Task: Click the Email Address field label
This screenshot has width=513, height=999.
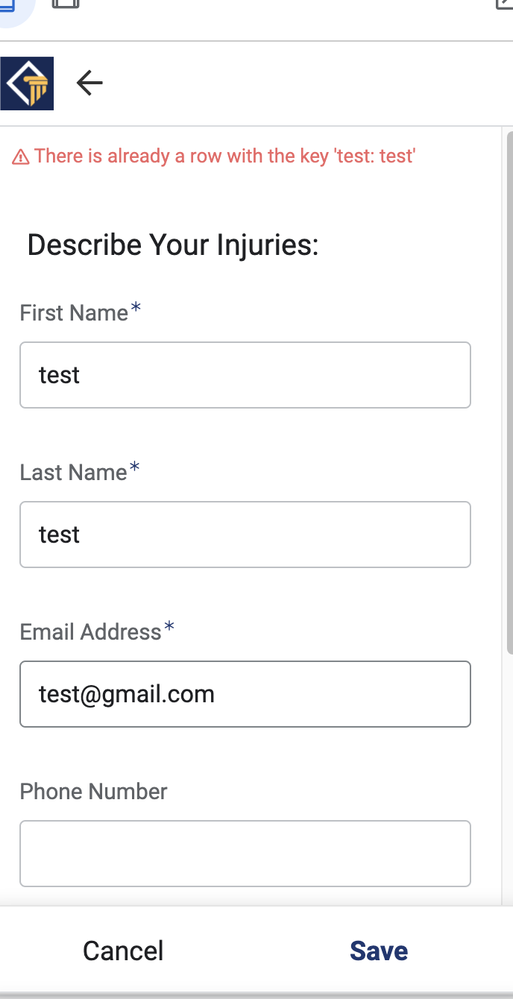Action: [x=90, y=631]
